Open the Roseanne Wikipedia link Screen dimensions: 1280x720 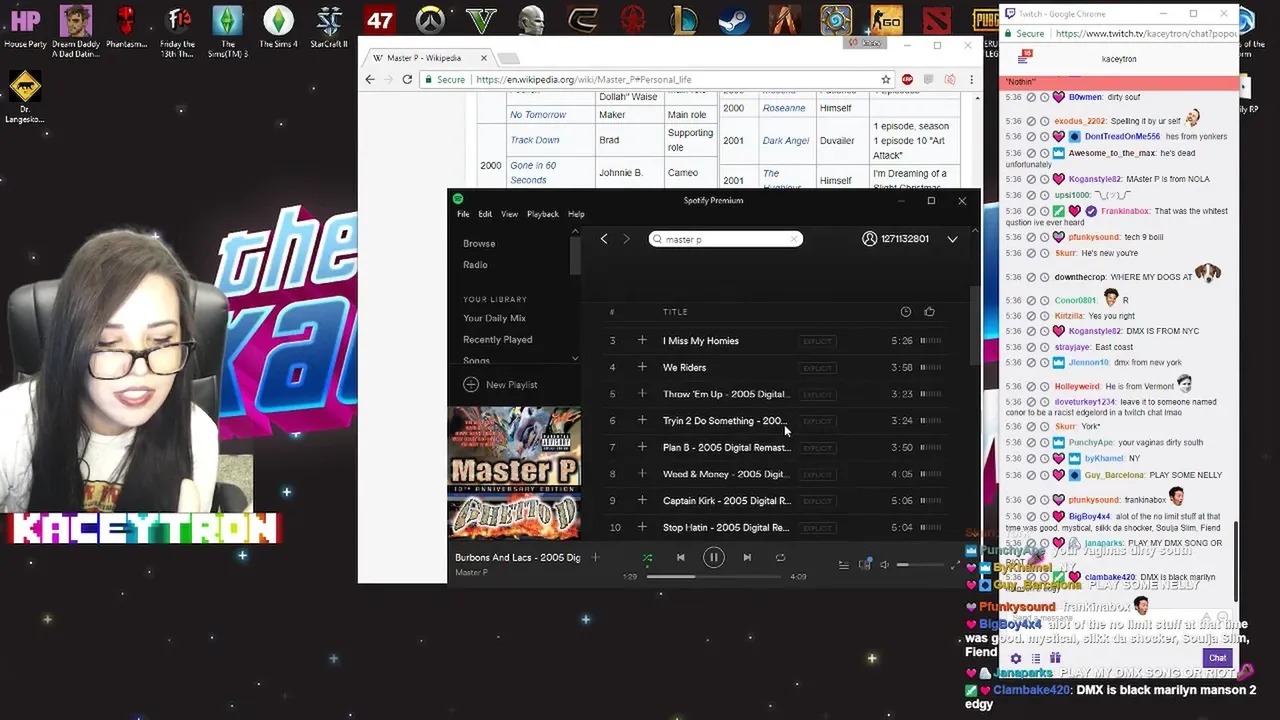coord(784,108)
